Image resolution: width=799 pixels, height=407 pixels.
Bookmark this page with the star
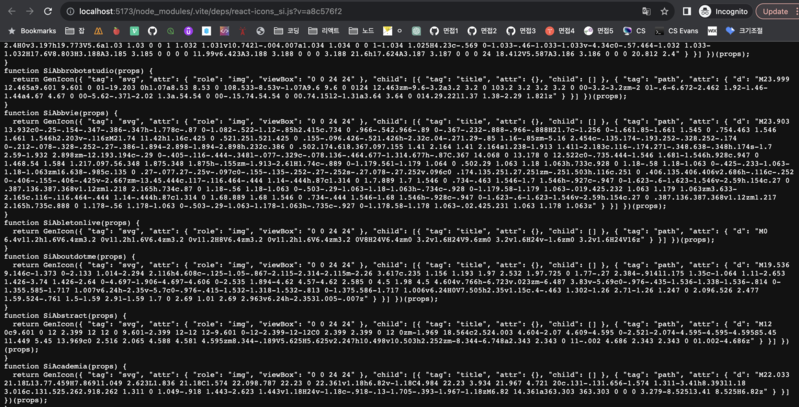(x=664, y=11)
